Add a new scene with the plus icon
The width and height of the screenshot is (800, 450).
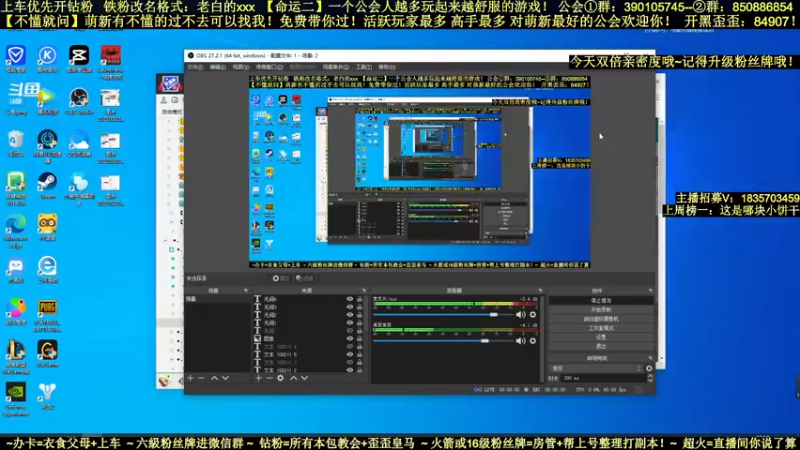[x=190, y=378]
